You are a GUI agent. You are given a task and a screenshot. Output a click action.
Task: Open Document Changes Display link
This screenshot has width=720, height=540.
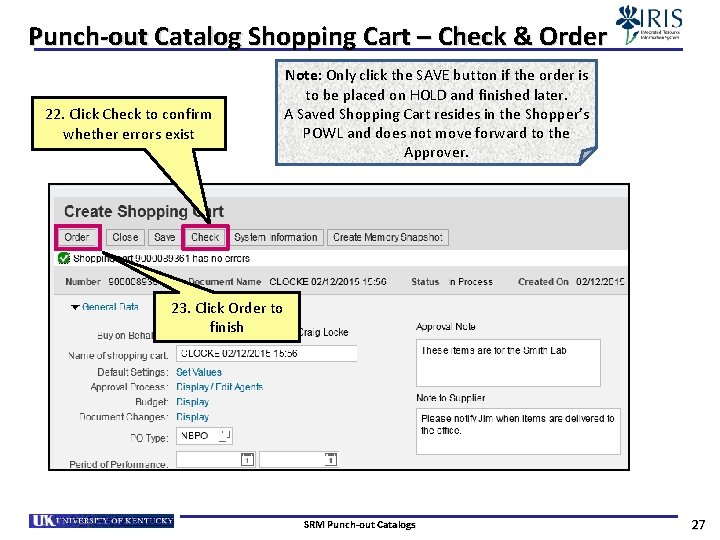click(x=192, y=417)
